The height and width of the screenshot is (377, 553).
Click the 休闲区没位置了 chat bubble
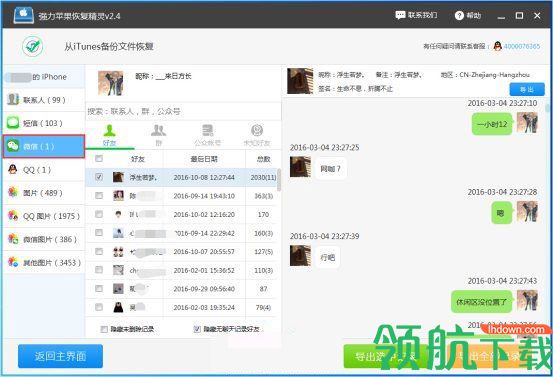[x=481, y=302]
